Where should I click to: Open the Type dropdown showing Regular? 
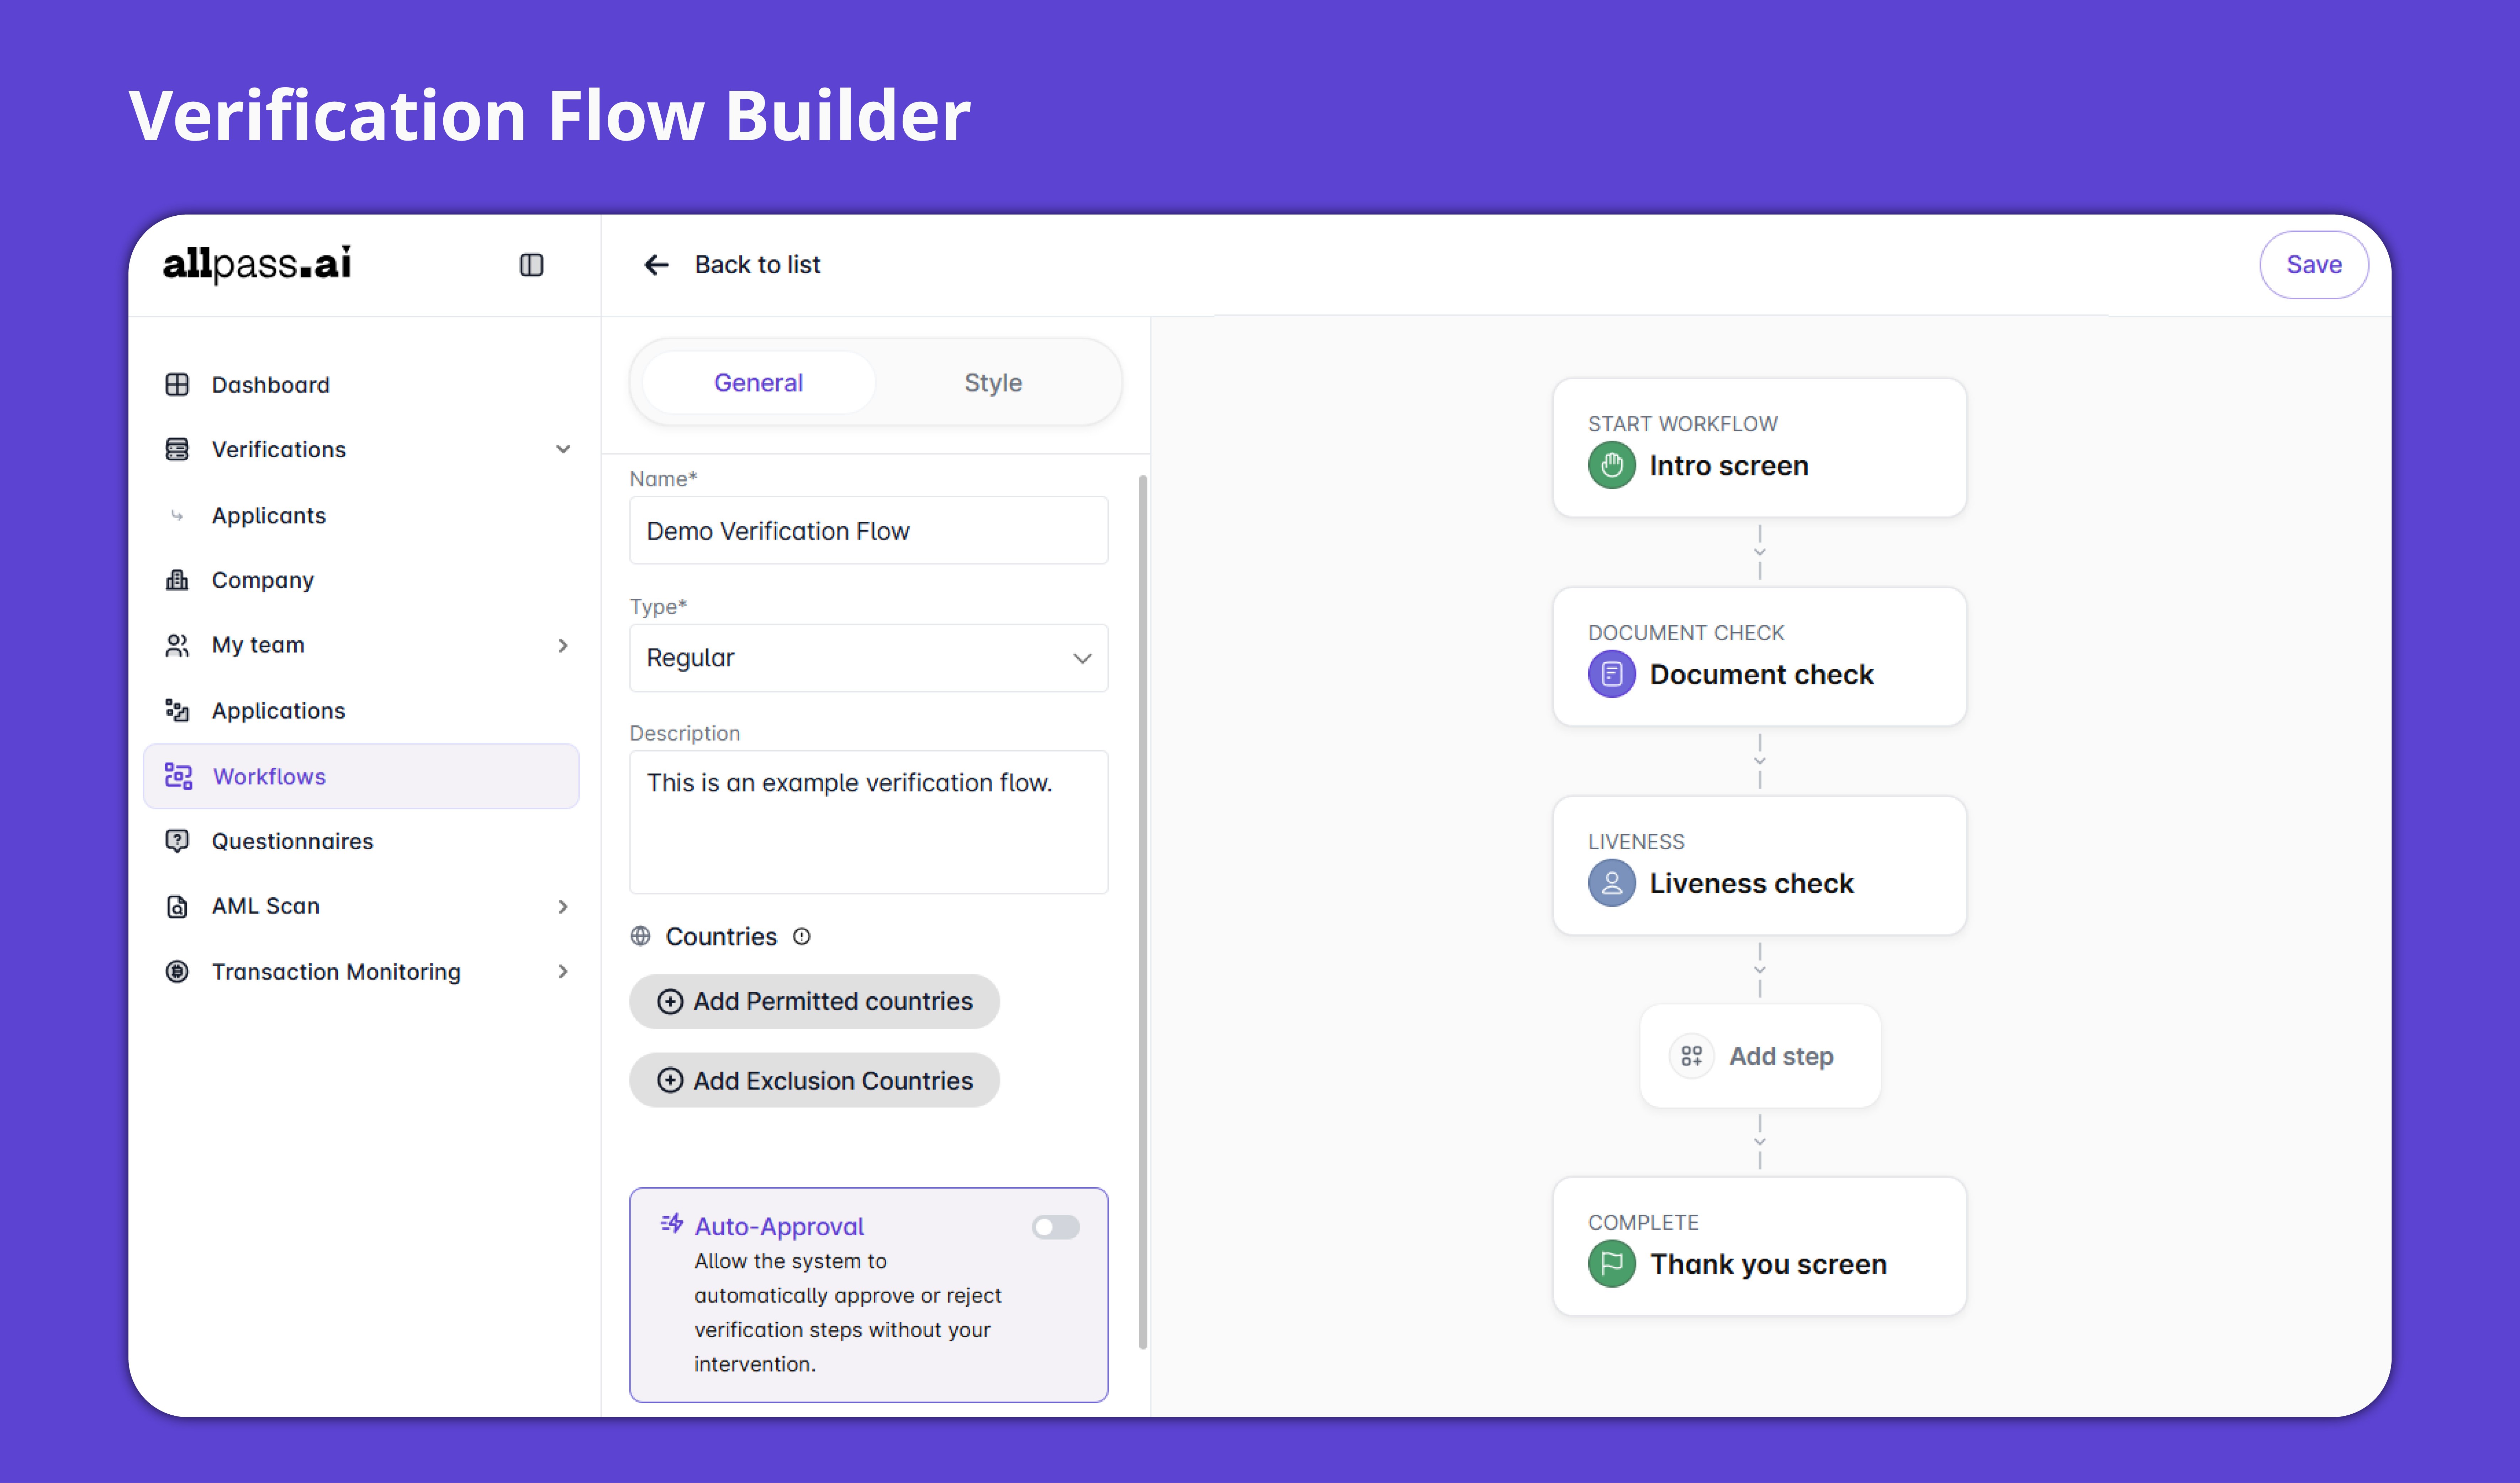[x=868, y=658]
